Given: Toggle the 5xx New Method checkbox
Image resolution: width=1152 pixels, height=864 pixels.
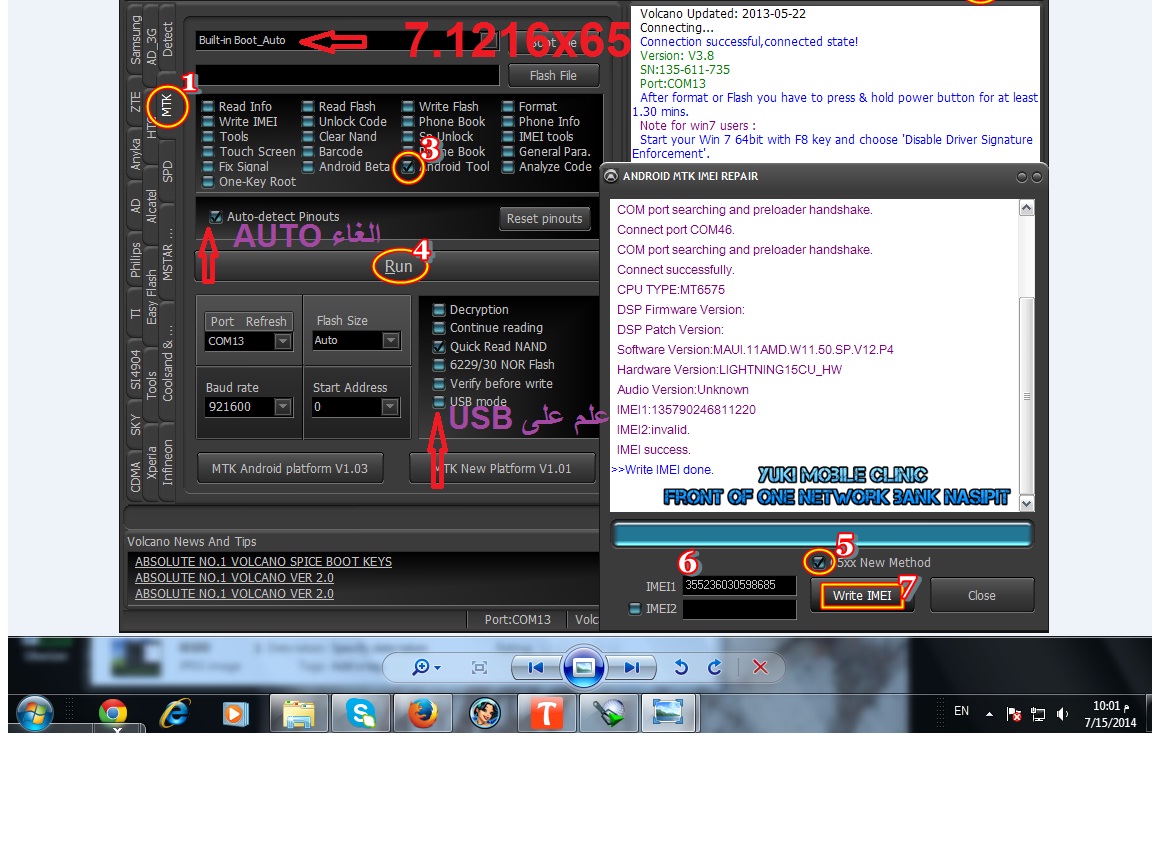Looking at the screenshot, I should pos(818,563).
